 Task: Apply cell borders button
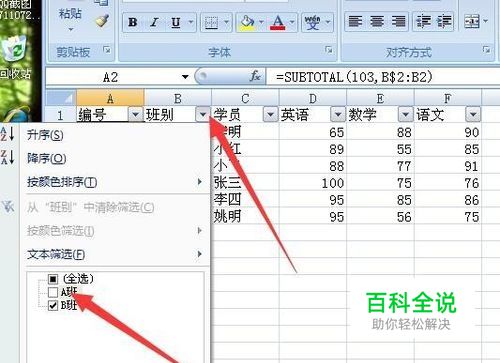pyautogui.click(x=211, y=22)
